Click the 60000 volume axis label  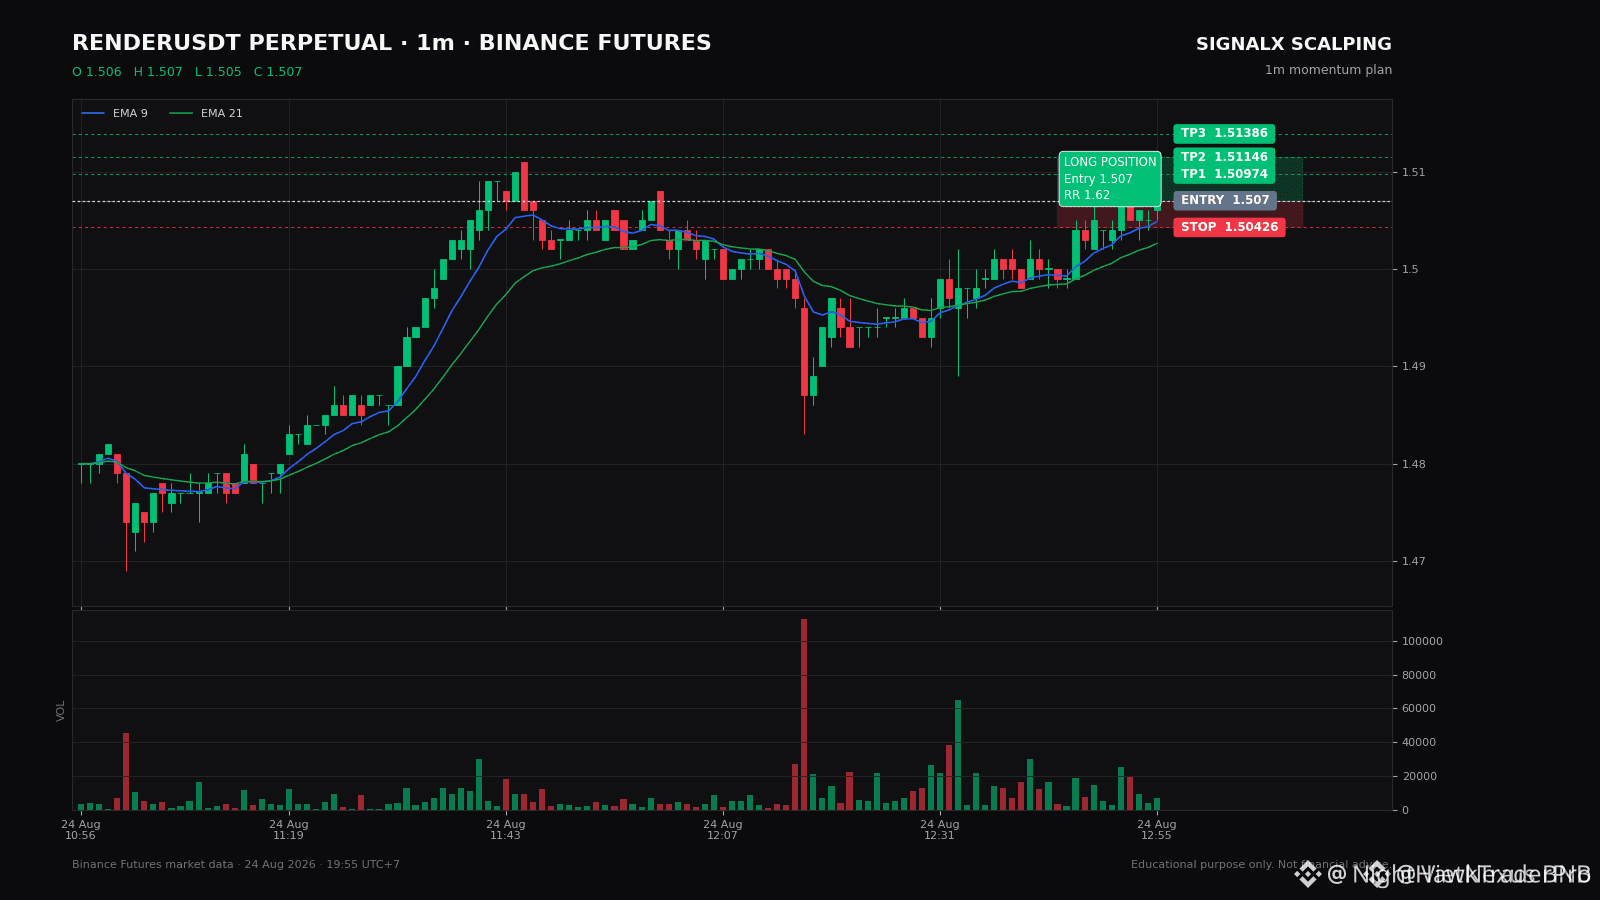pos(1419,709)
